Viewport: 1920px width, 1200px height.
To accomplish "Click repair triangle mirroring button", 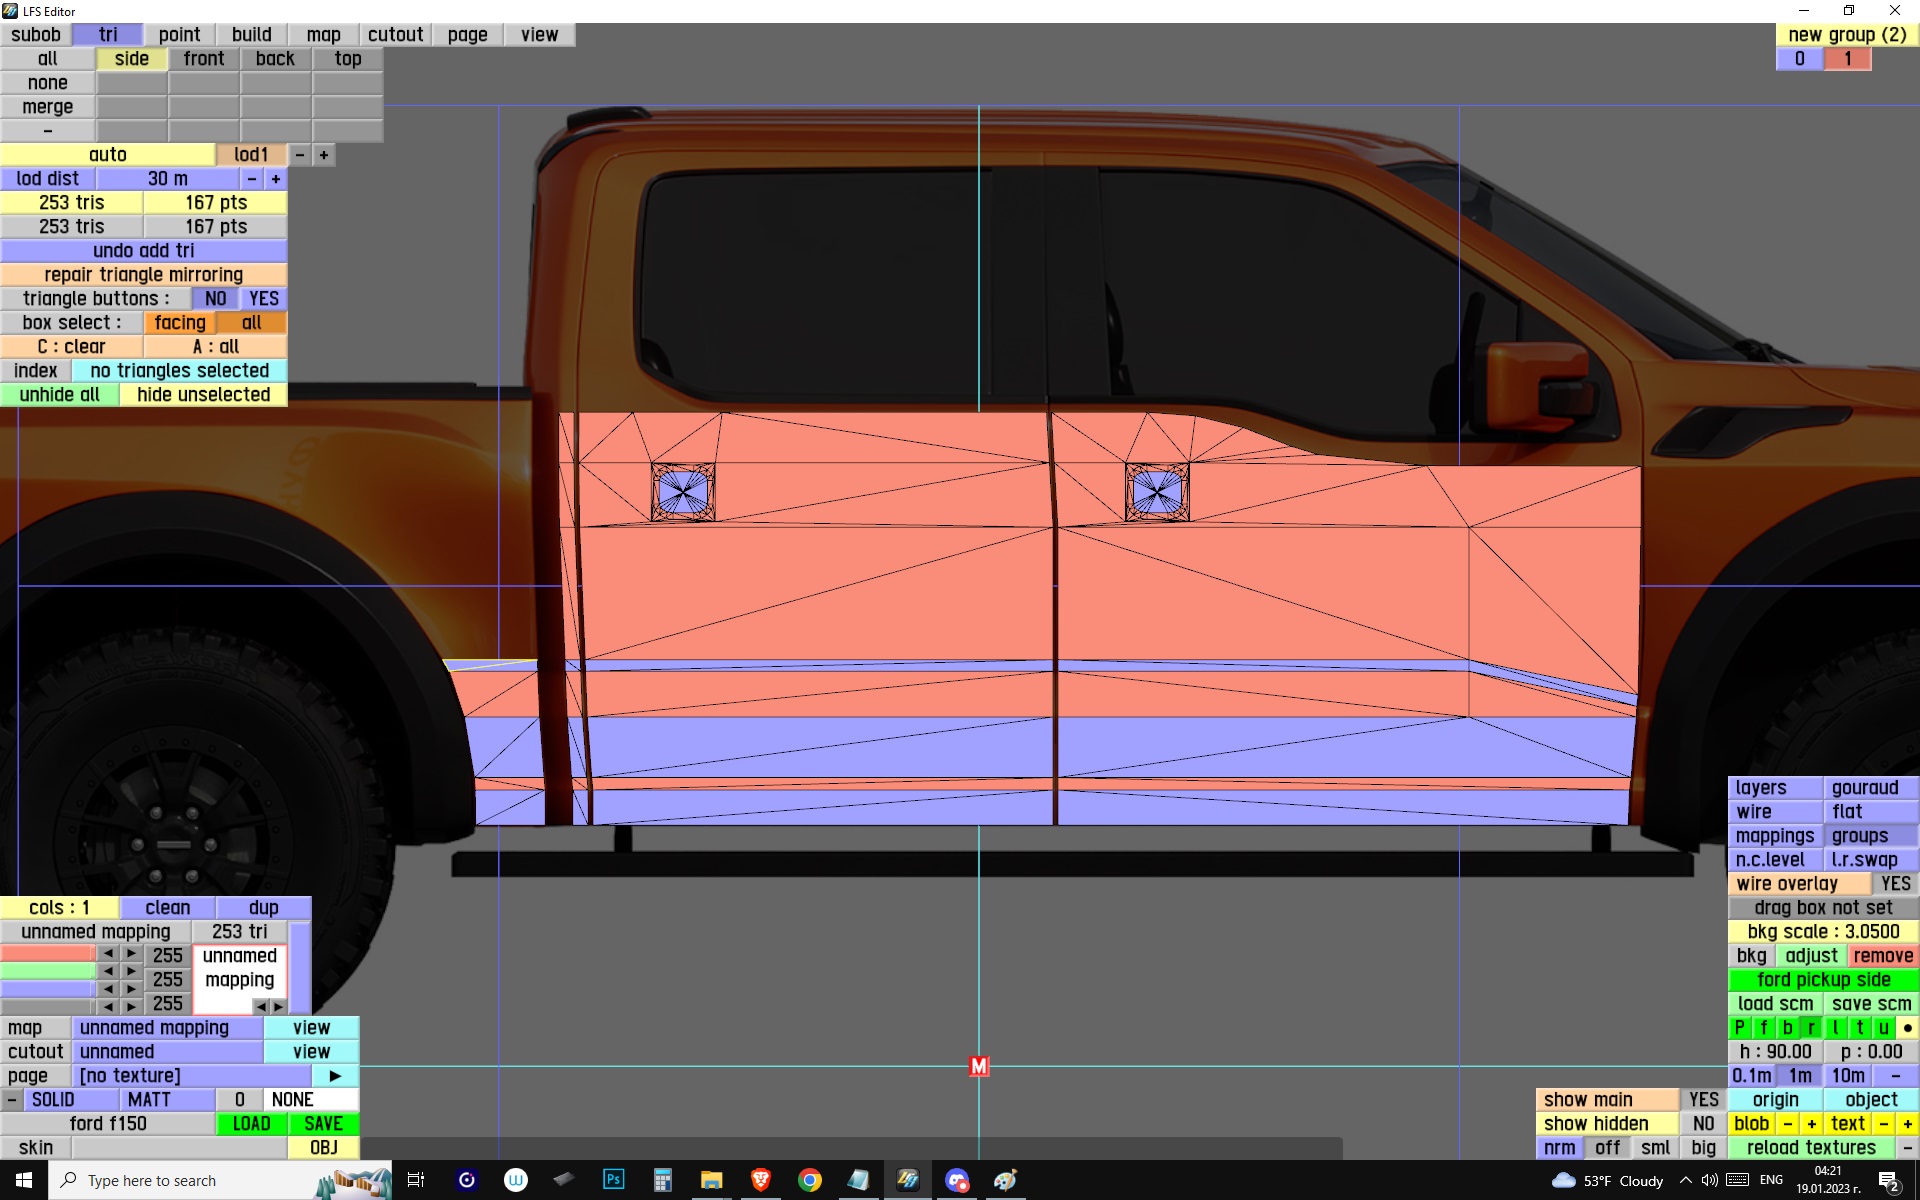I will [x=143, y=275].
